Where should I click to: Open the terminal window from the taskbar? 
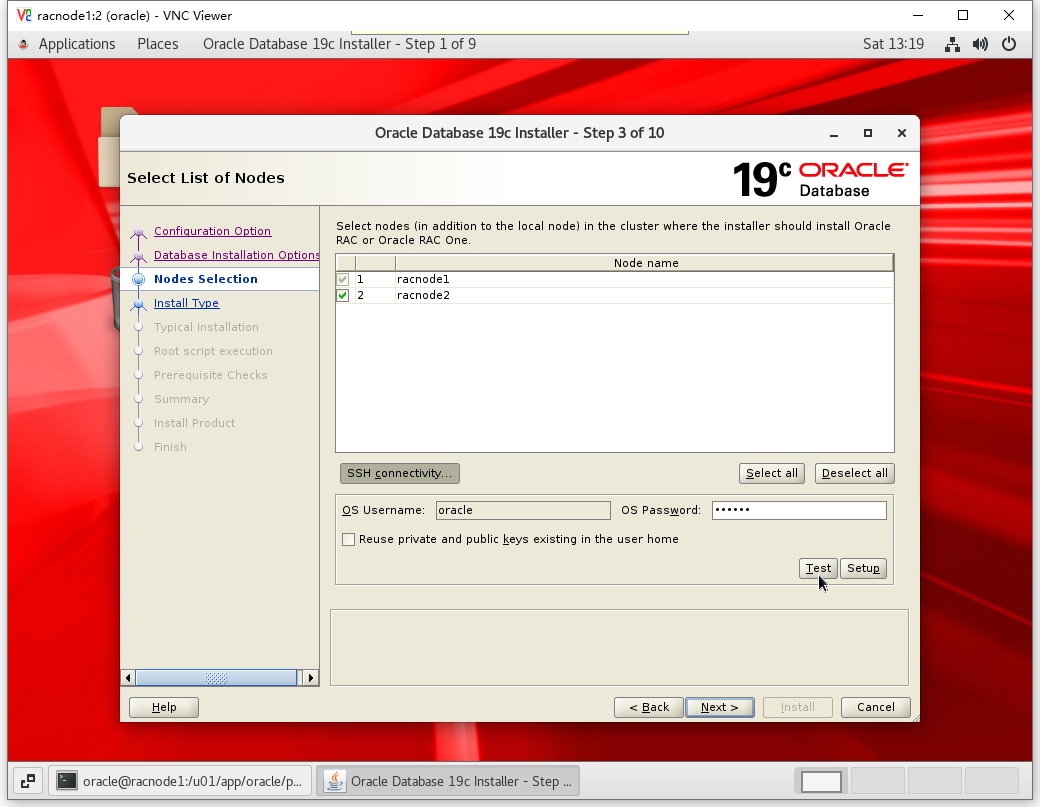click(x=181, y=781)
